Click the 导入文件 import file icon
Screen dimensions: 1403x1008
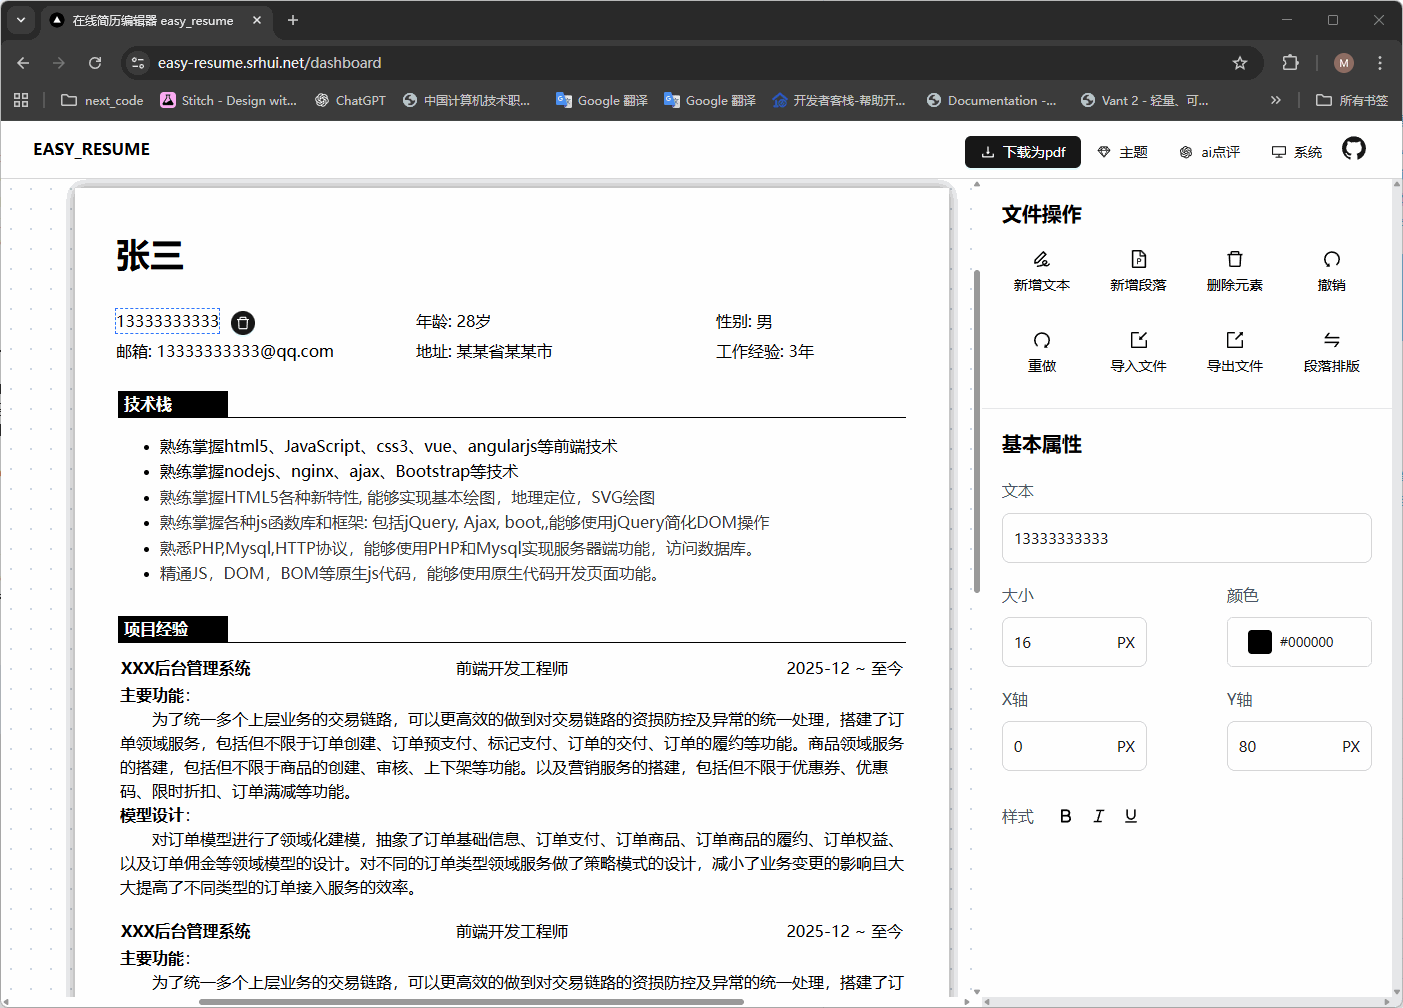[1138, 340]
